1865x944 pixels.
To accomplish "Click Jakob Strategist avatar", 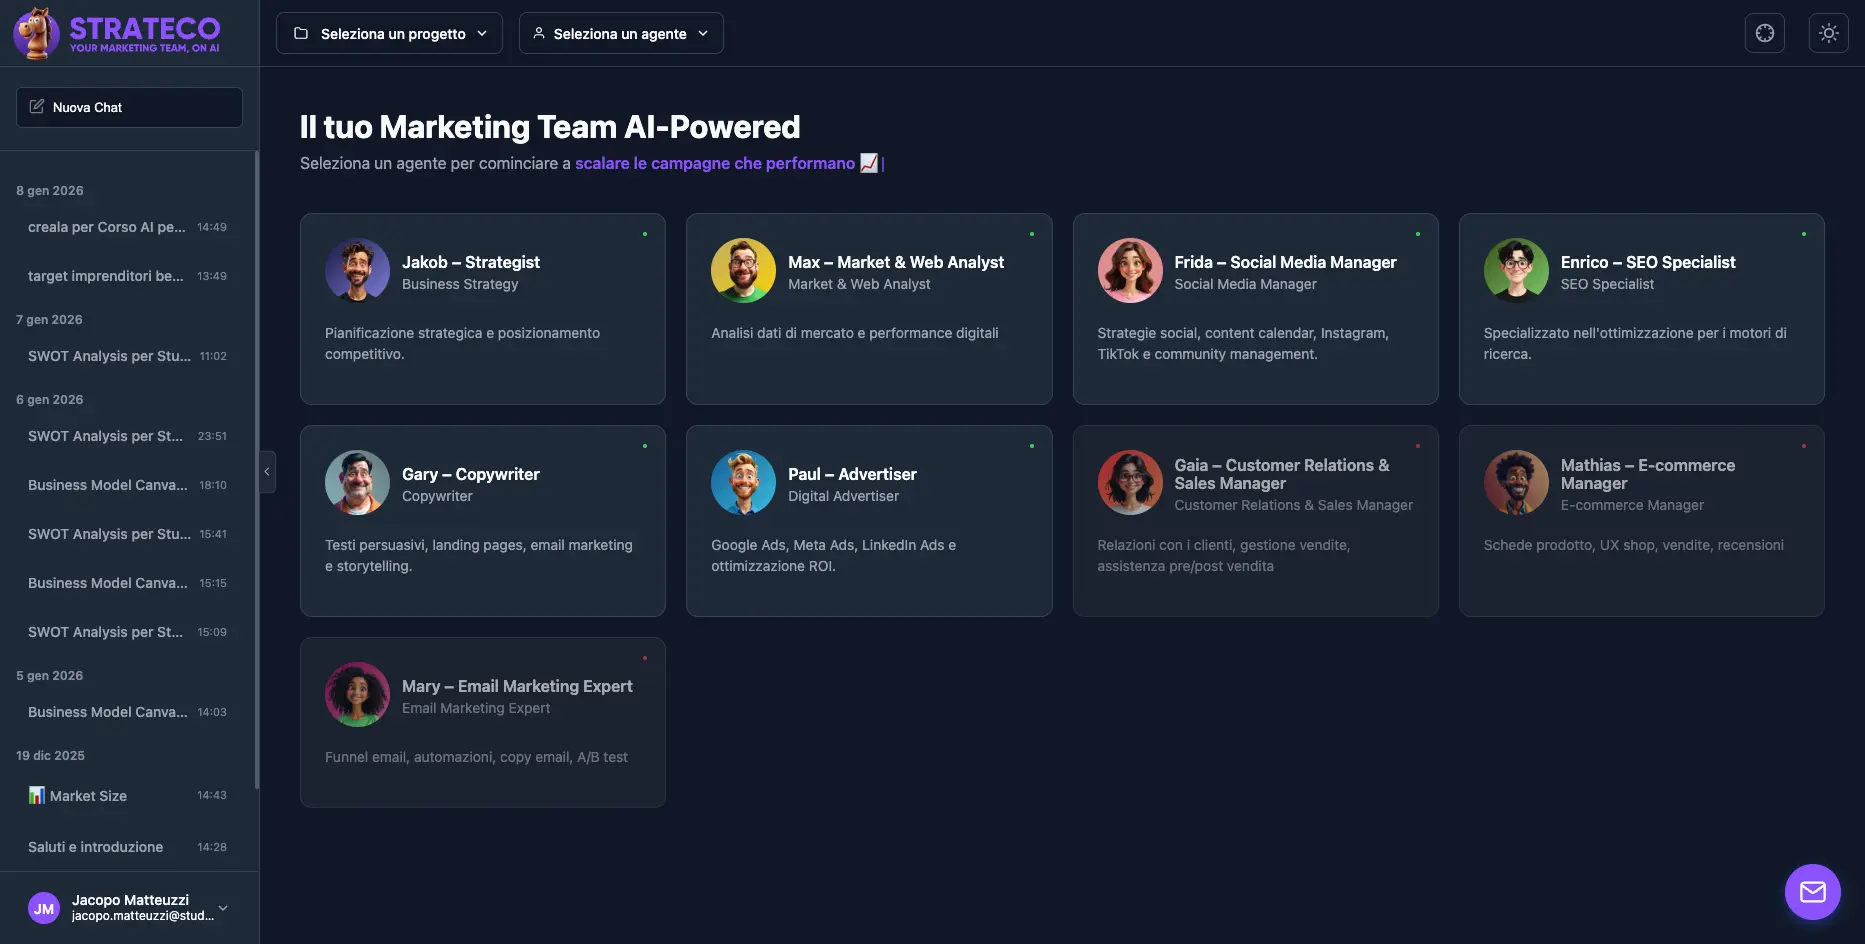I will 357,270.
